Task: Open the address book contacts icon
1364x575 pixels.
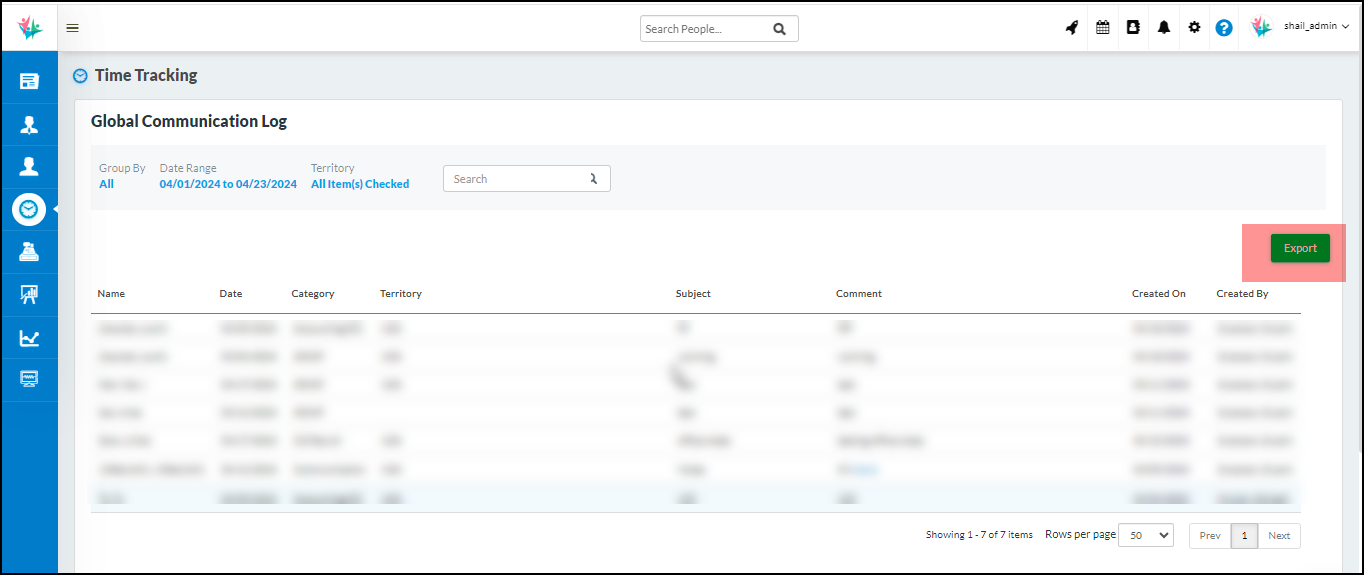Action: (x=1133, y=28)
